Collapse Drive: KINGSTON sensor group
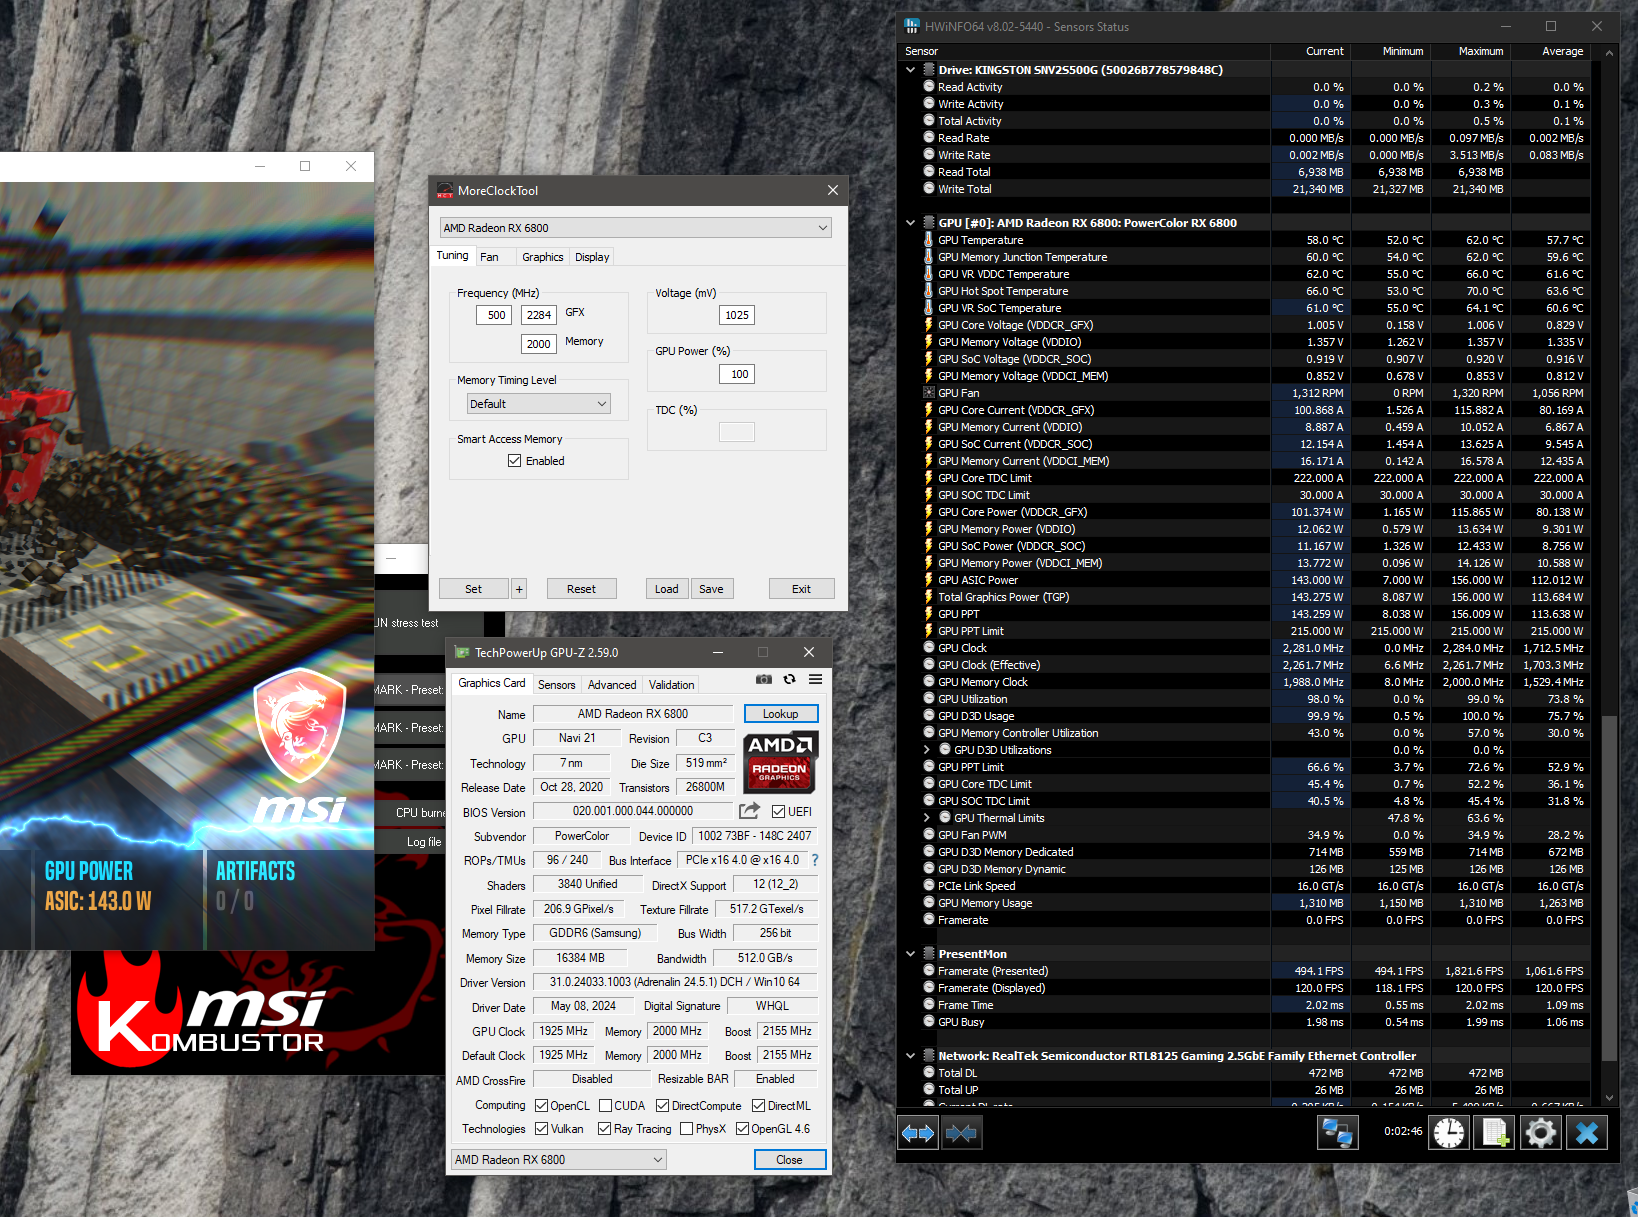 tap(910, 70)
